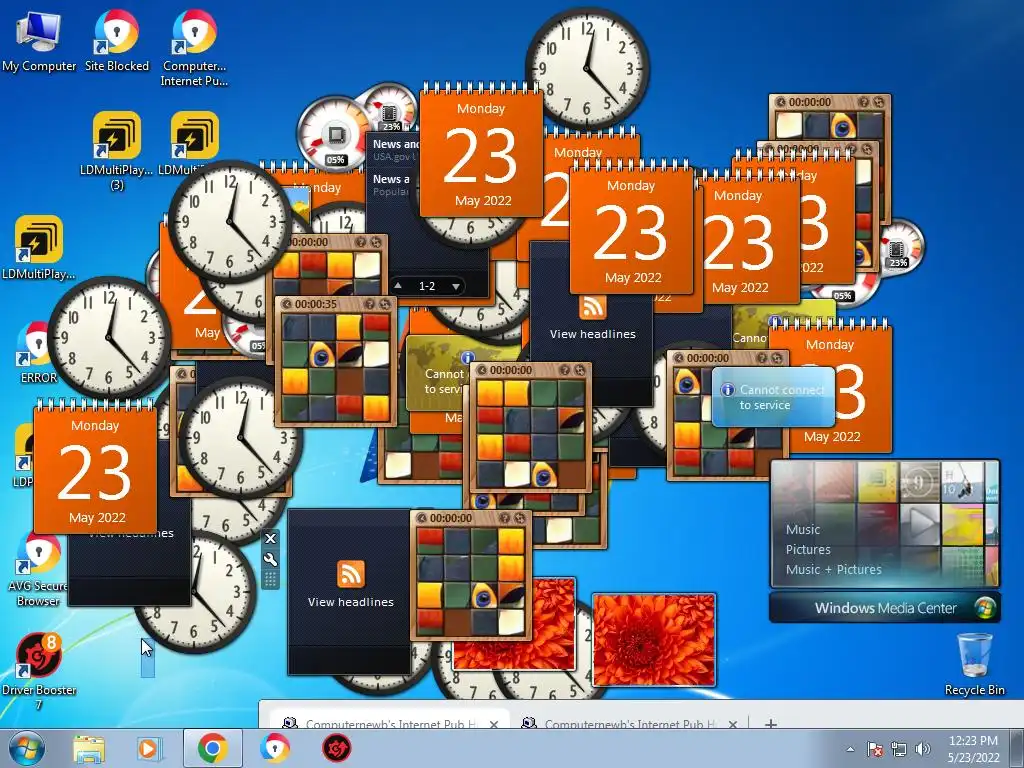Switch to the active Computernewb's Internet Pub tab
The width and height of the screenshot is (1024, 768).
(389, 719)
